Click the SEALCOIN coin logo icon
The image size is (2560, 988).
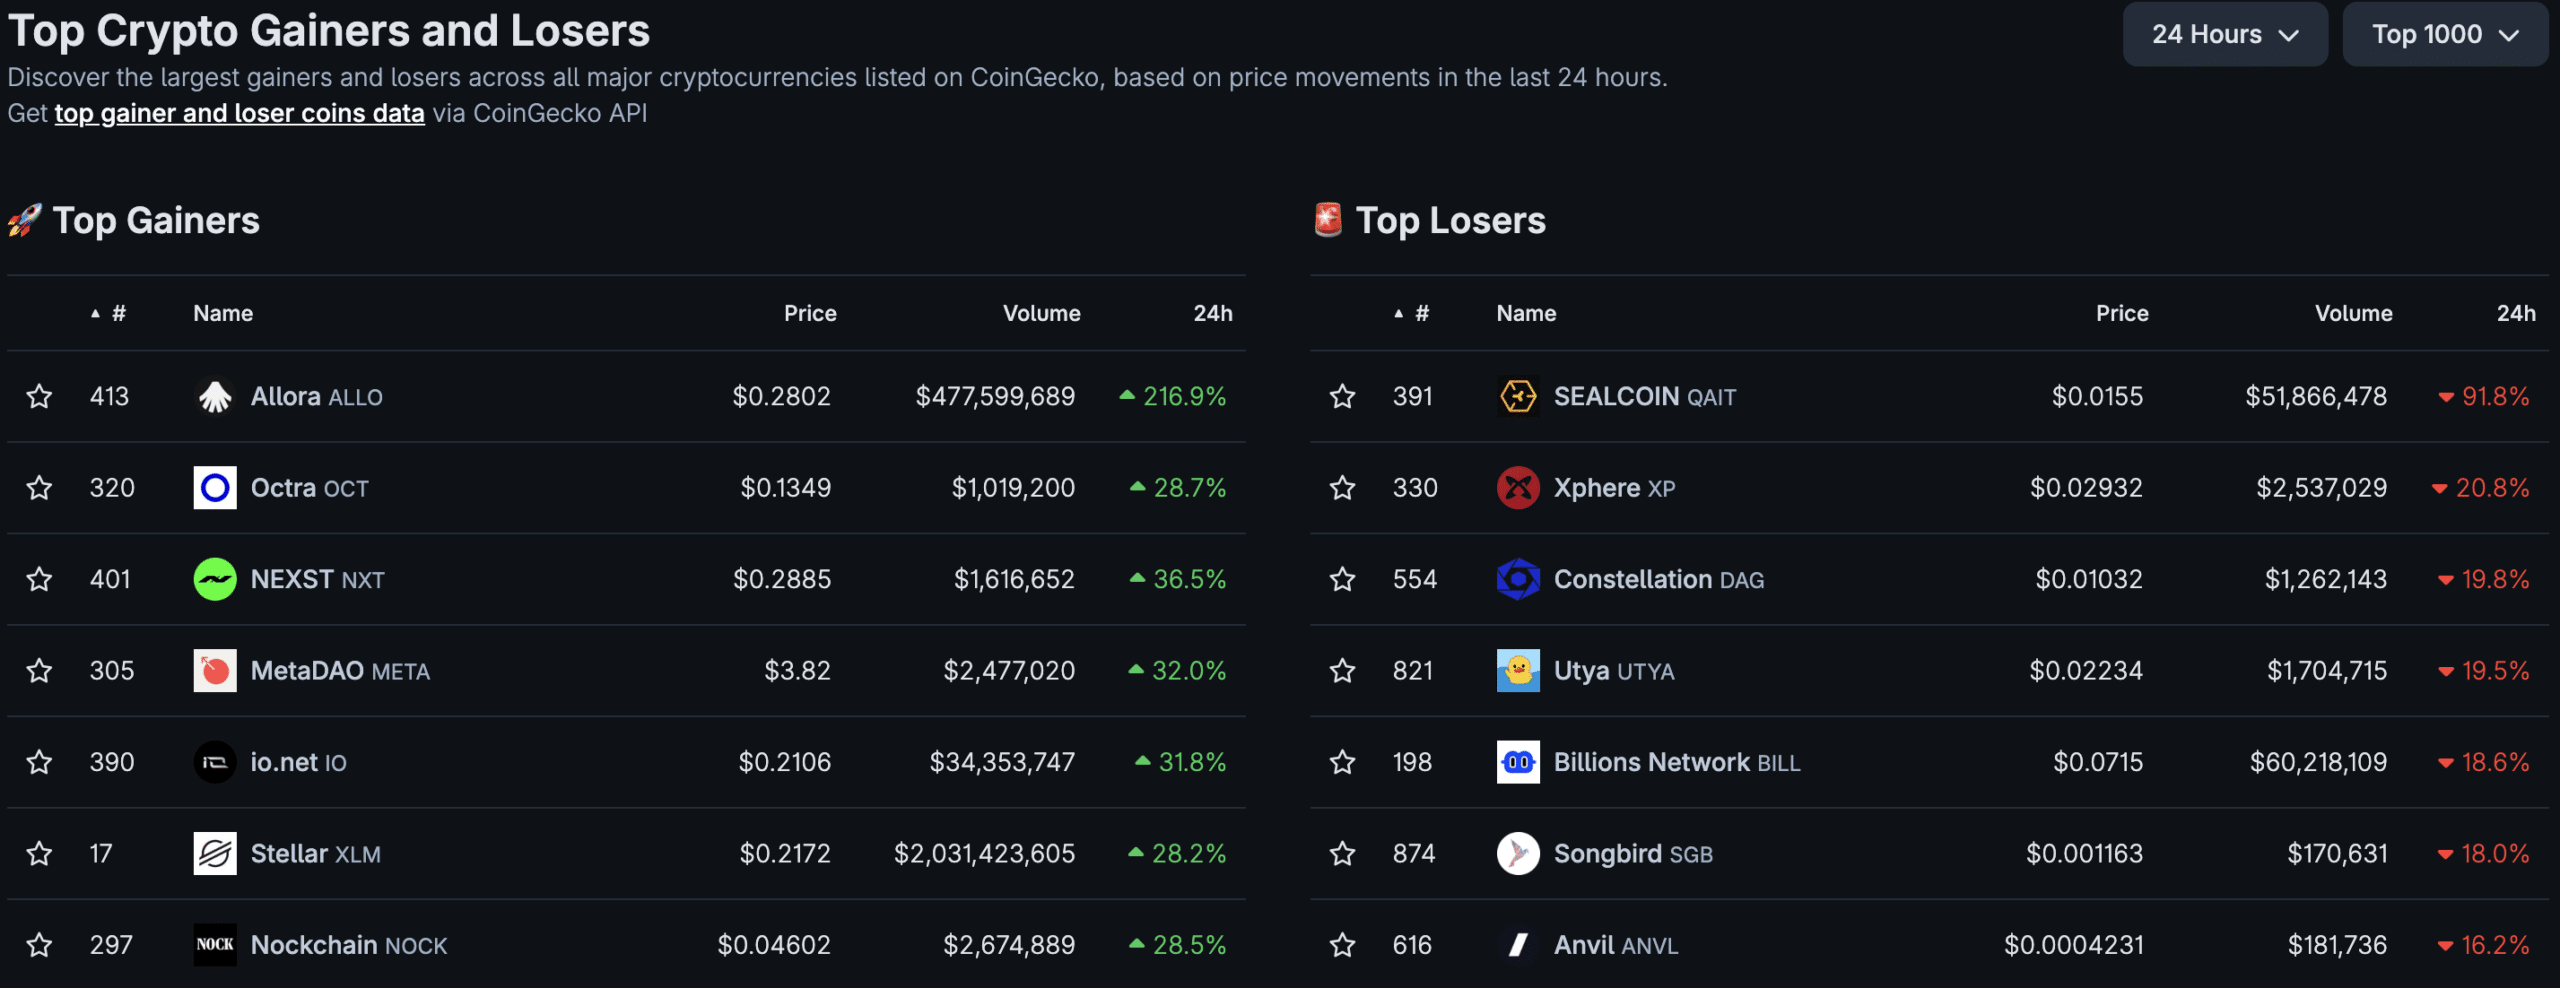[1518, 397]
